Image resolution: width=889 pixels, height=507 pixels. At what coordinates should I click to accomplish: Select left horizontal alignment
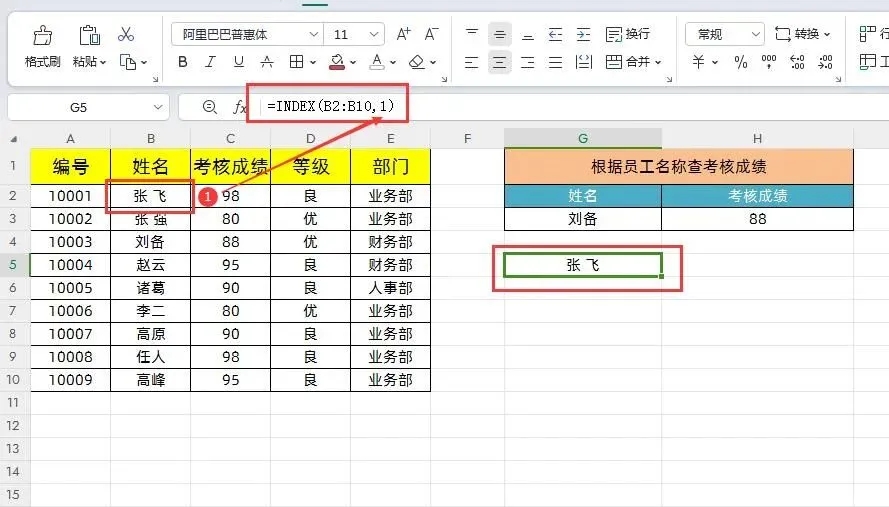click(x=472, y=62)
